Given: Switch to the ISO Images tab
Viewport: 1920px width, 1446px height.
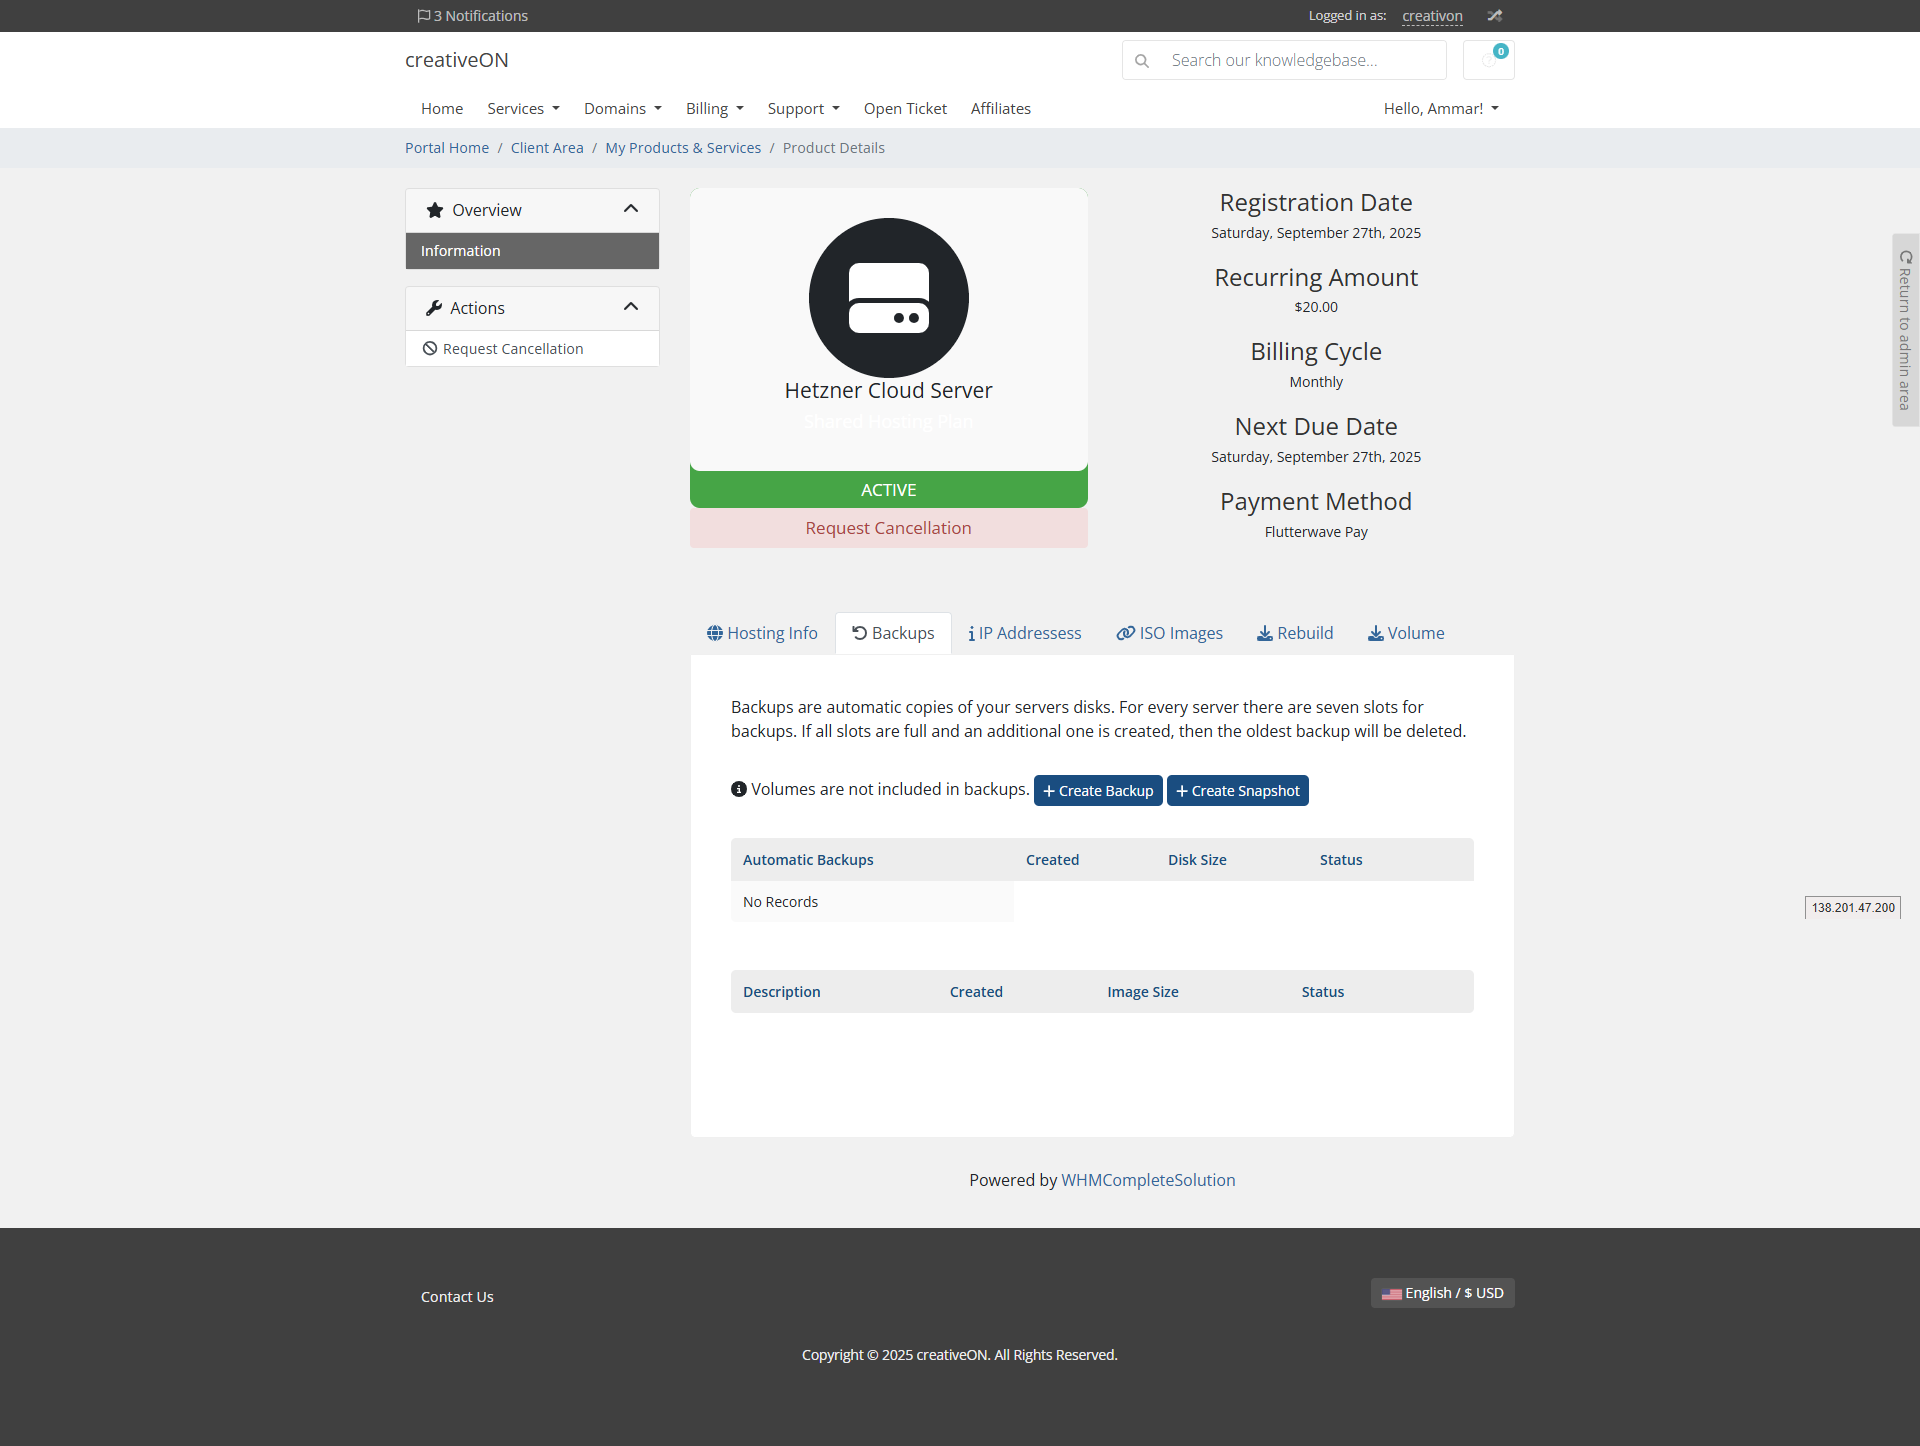Looking at the screenshot, I should point(1169,633).
